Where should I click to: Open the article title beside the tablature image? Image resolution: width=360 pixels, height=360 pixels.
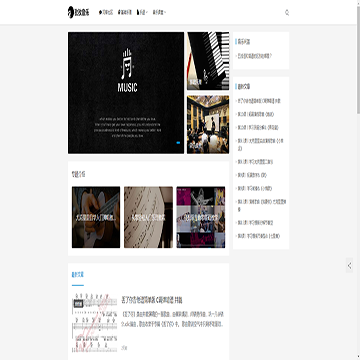(152, 300)
